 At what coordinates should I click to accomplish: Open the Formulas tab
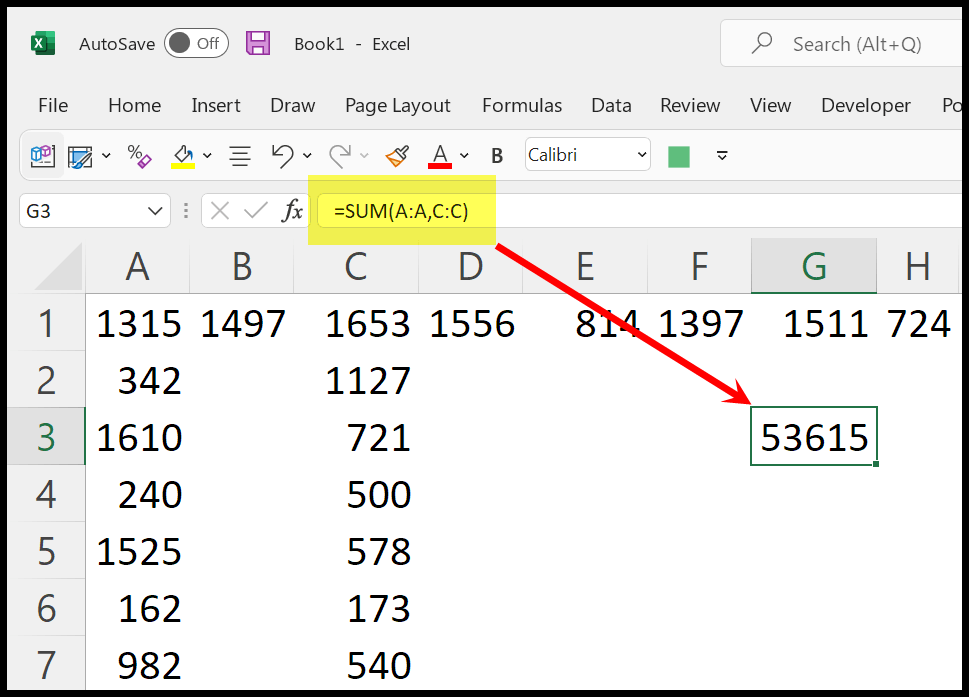522,105
